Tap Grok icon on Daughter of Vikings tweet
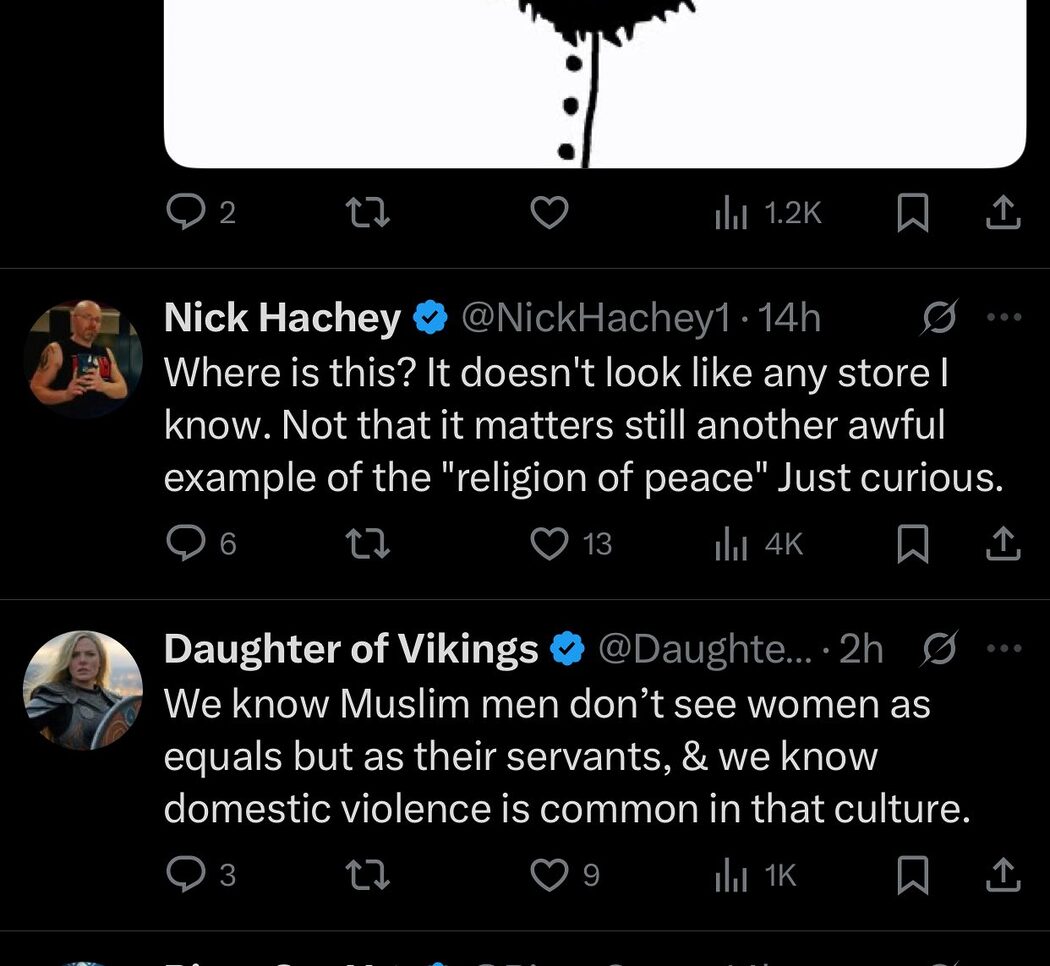Screen dimensions: 1050x966 (940, 648)
